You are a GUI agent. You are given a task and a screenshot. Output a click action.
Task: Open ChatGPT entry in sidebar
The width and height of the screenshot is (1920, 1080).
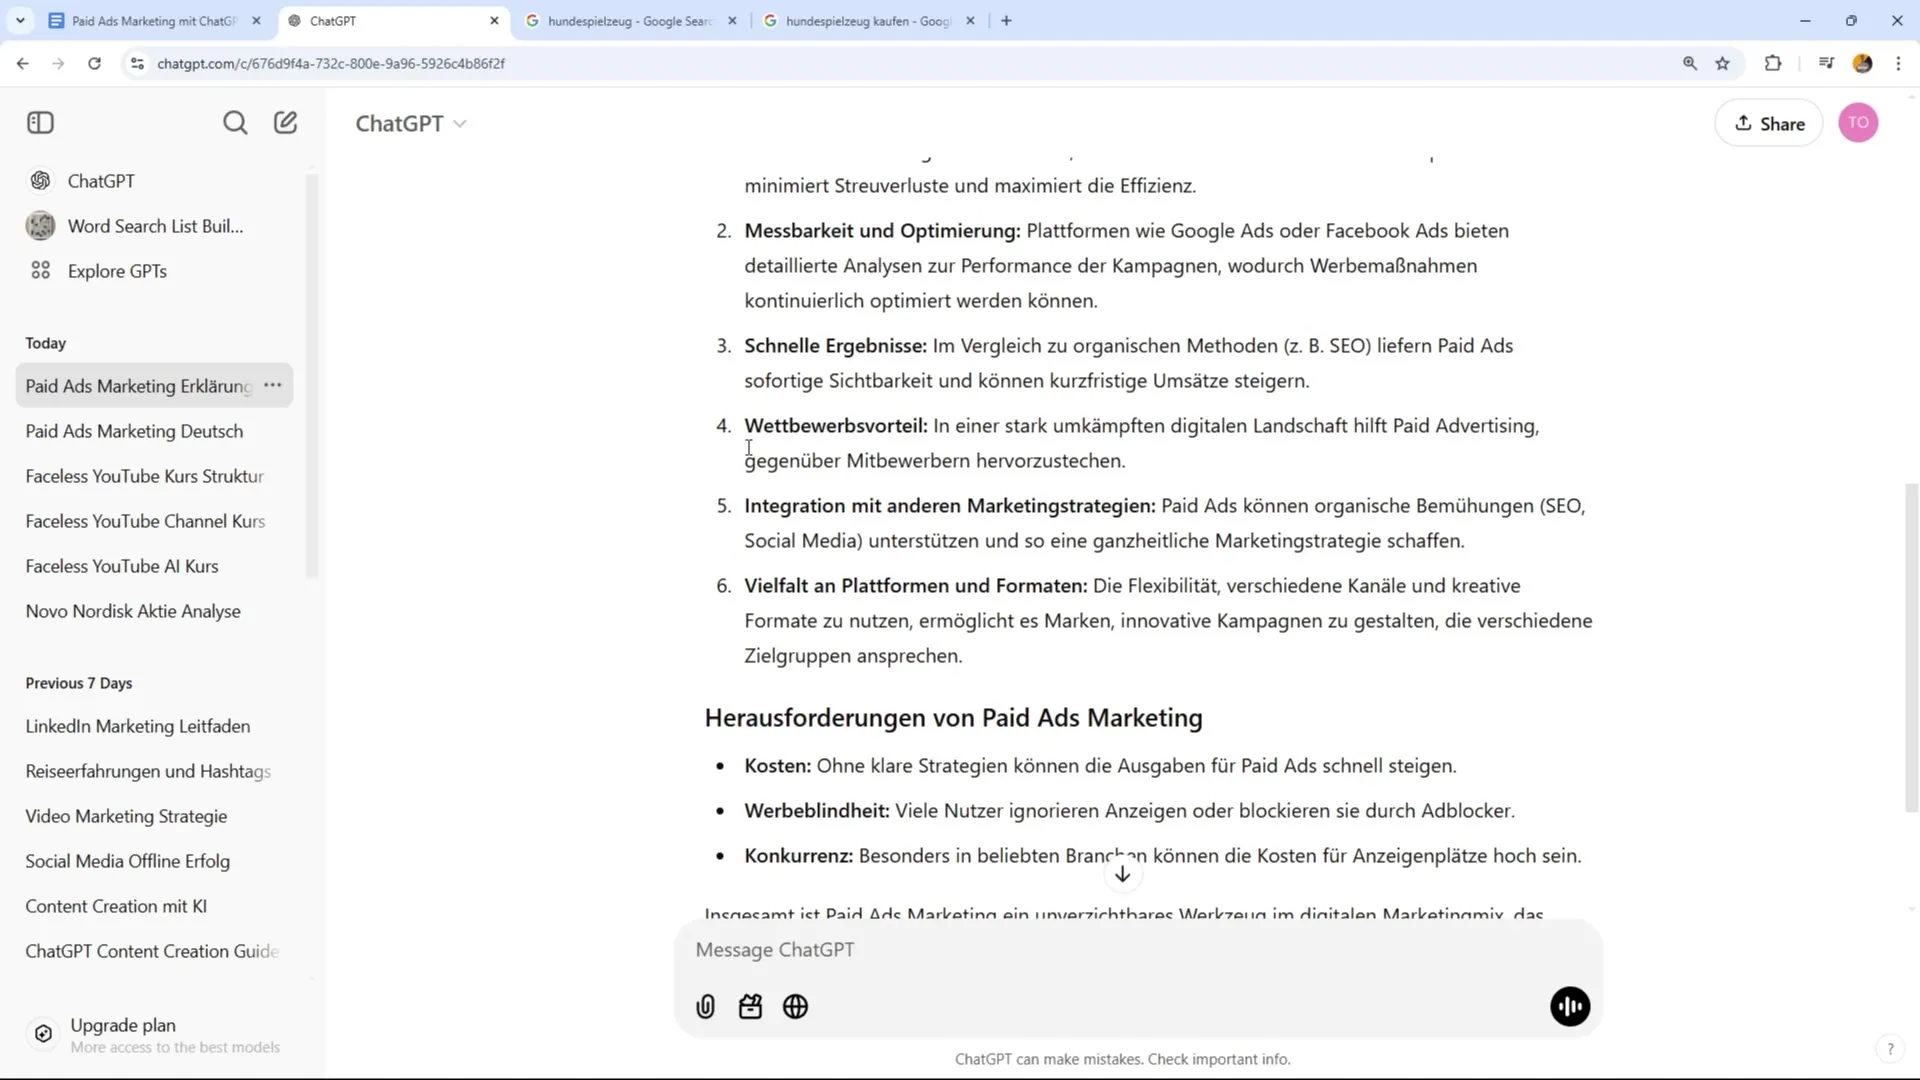(155, 181)
